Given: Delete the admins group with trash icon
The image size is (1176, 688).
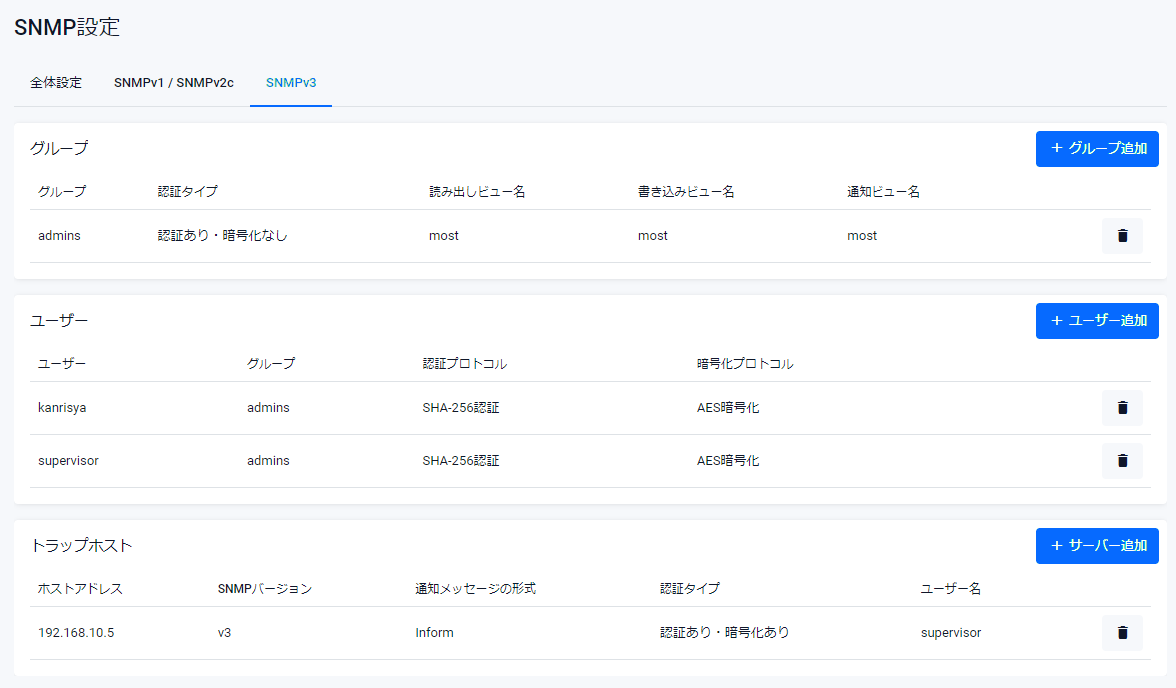Looking at the screenshot, I should tap(1121, 236).
